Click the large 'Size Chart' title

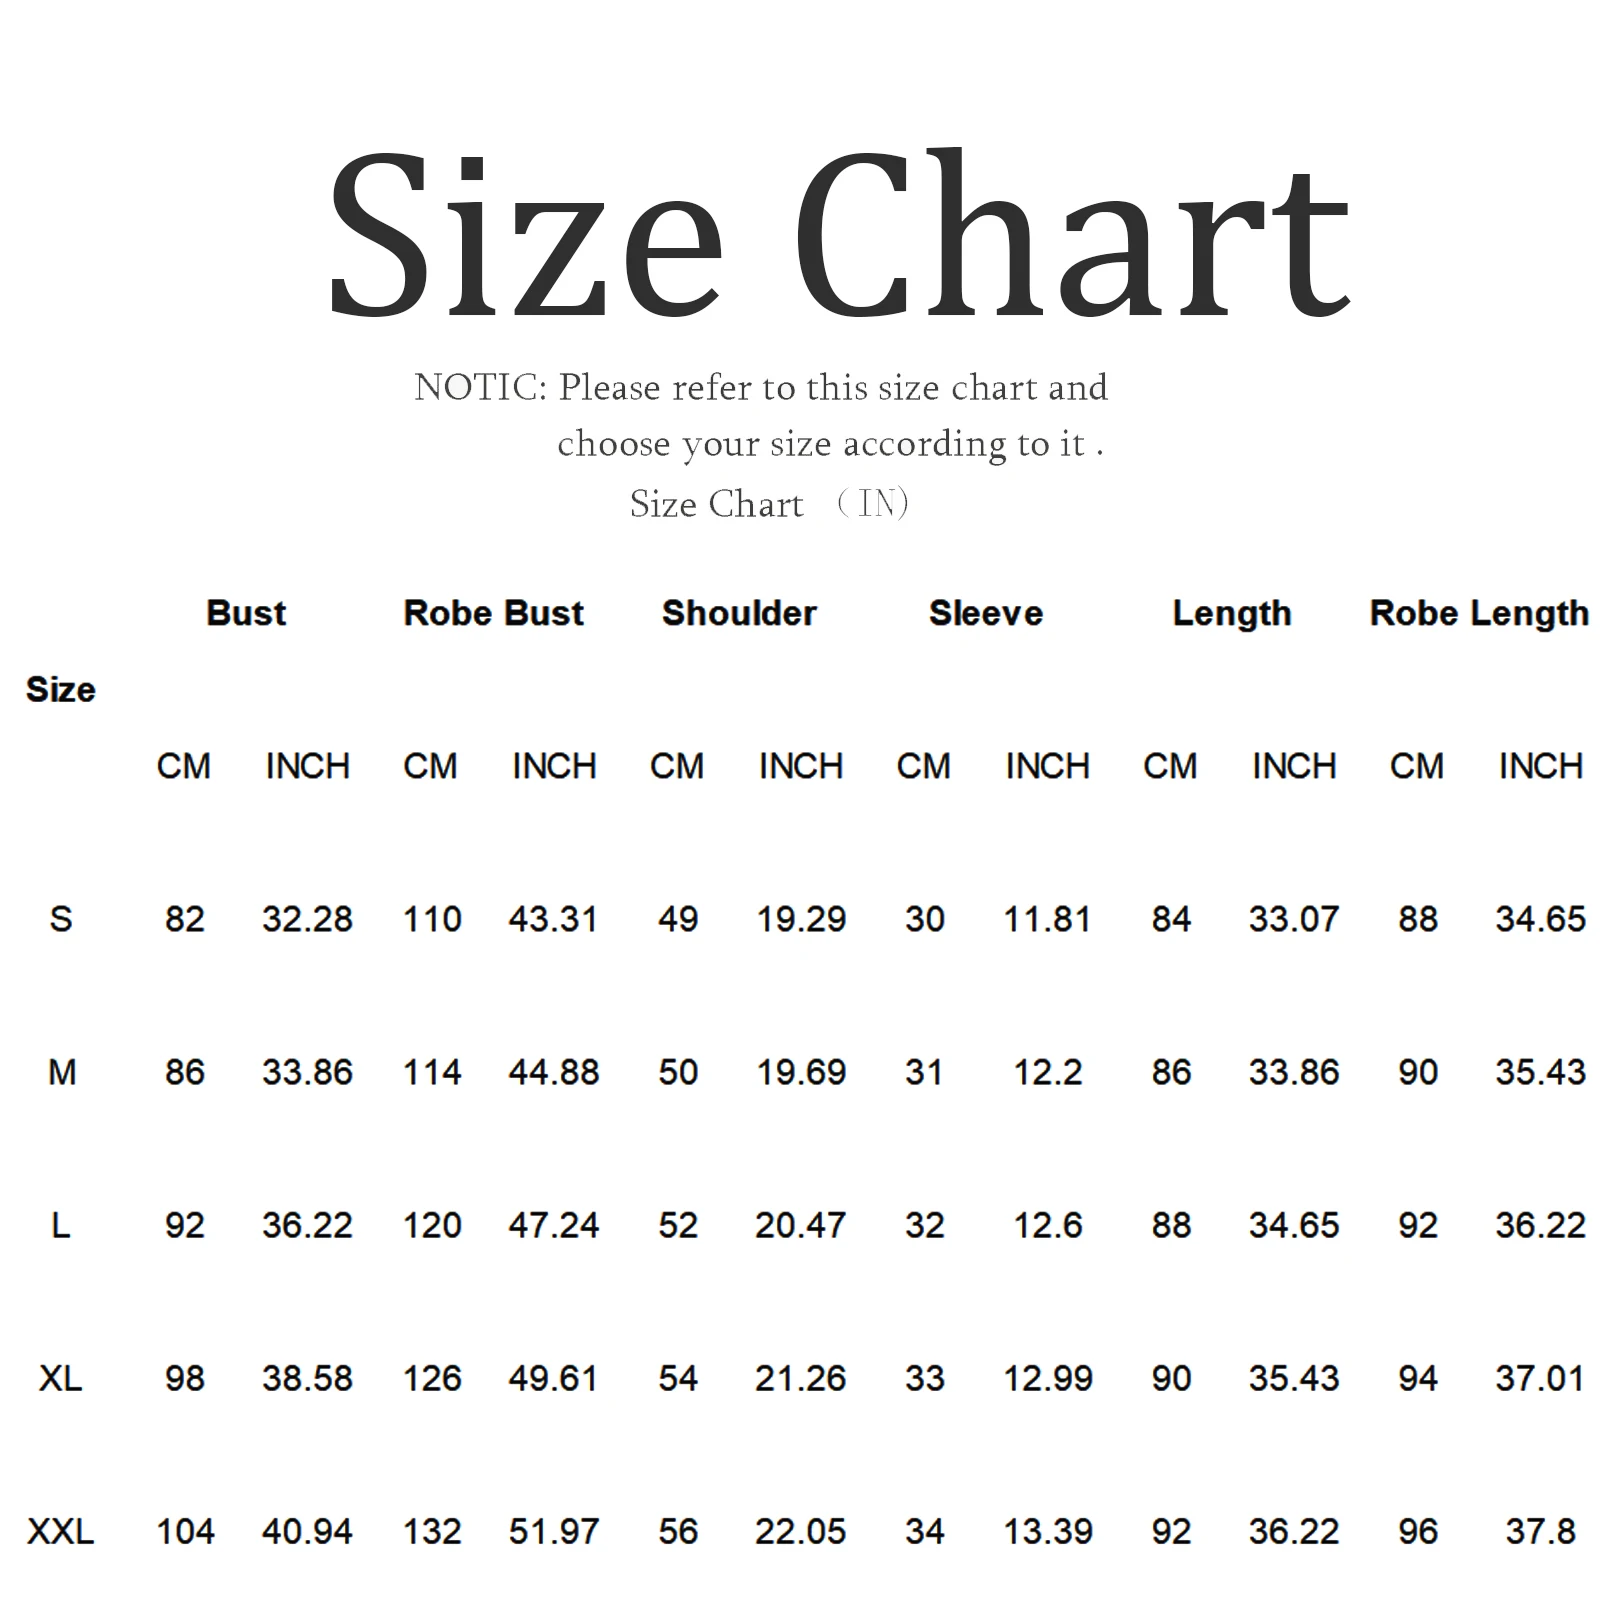pos(839,236)
